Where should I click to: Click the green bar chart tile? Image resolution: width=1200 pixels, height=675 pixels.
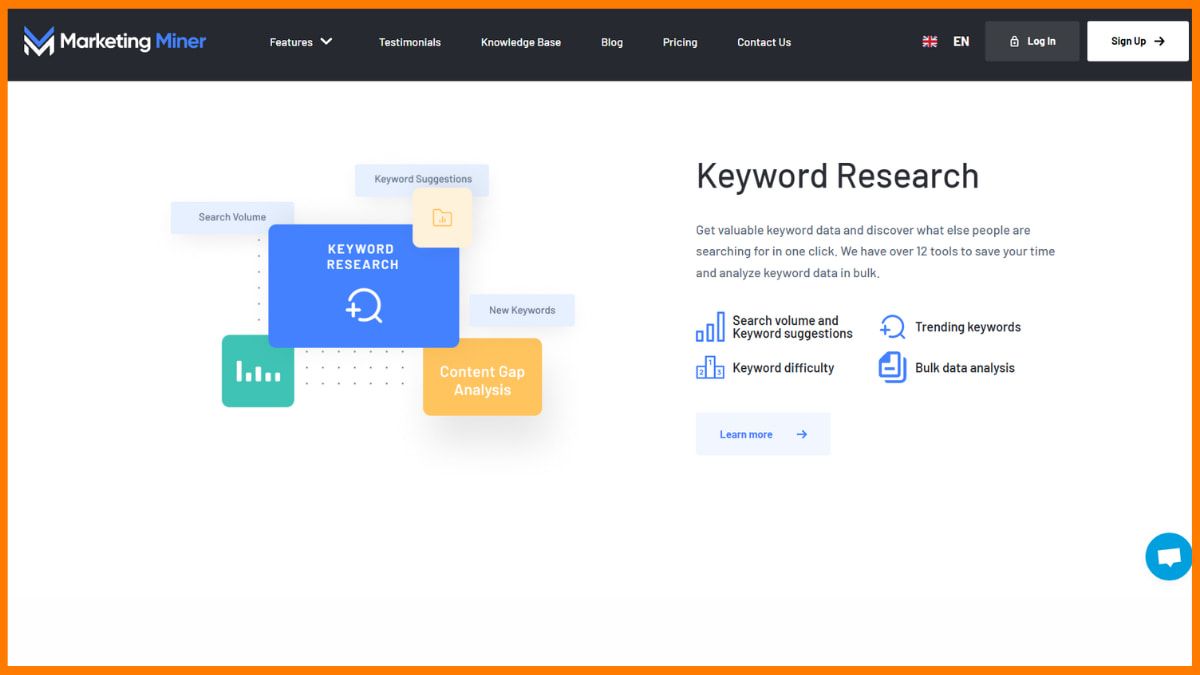pyautogui.click(x=258, y=371)
